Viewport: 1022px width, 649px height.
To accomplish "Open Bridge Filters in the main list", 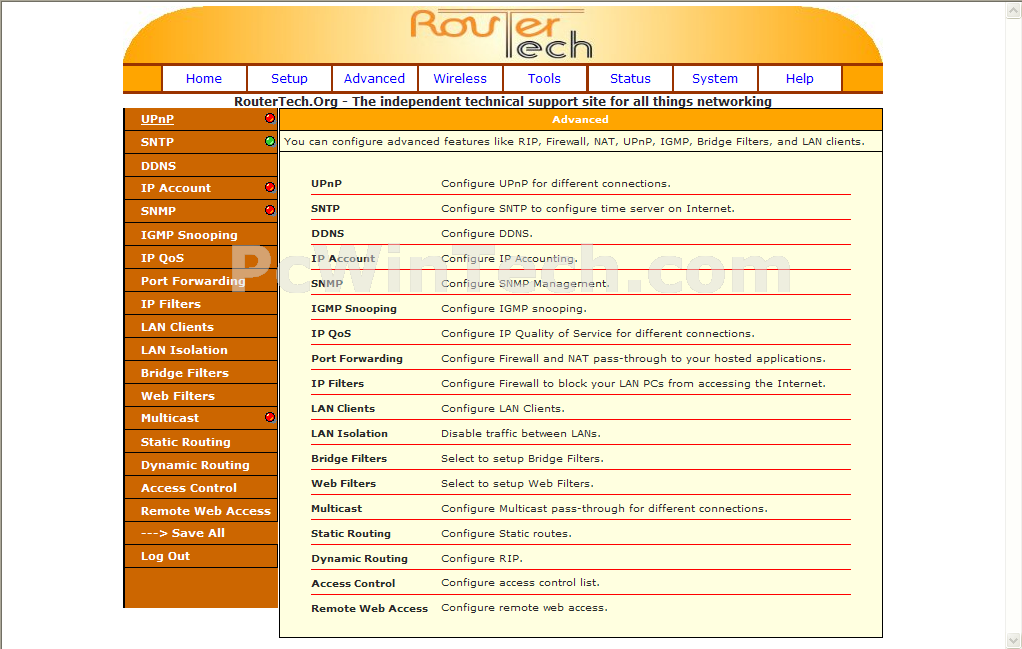I will pos(349,459).
